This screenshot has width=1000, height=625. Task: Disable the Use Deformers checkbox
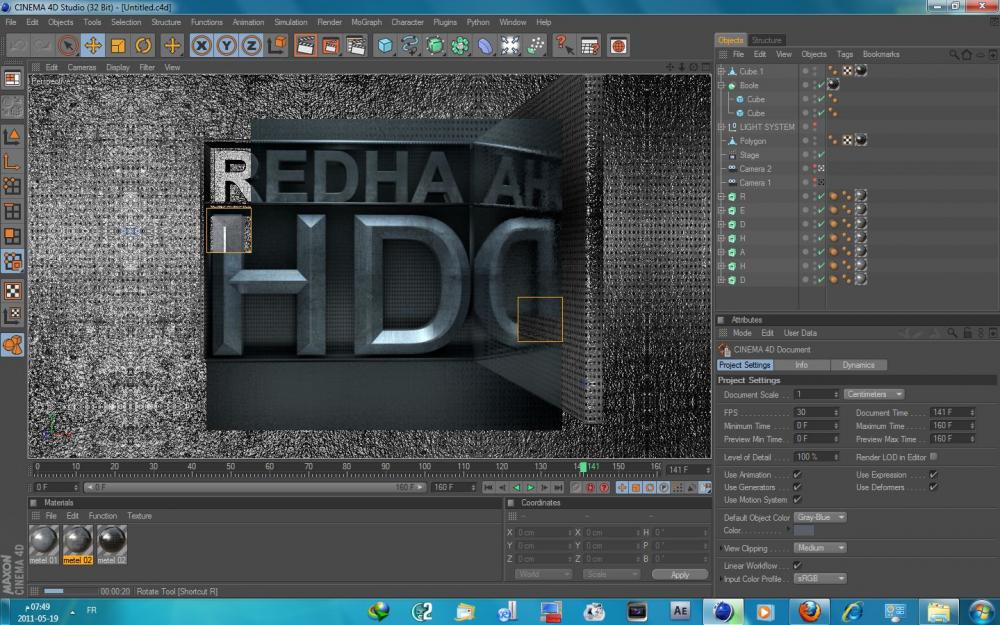click(933, 487)
